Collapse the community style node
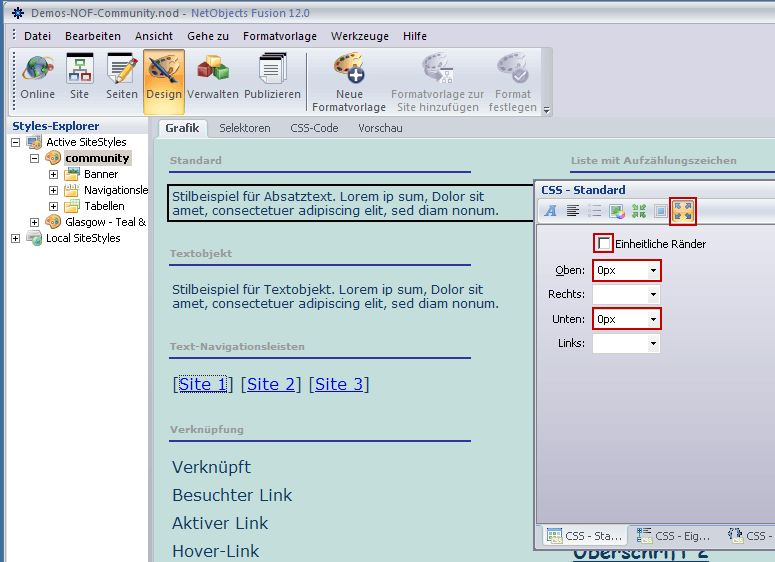The height and width of the screenshot is (562, 775). [34, 159]
